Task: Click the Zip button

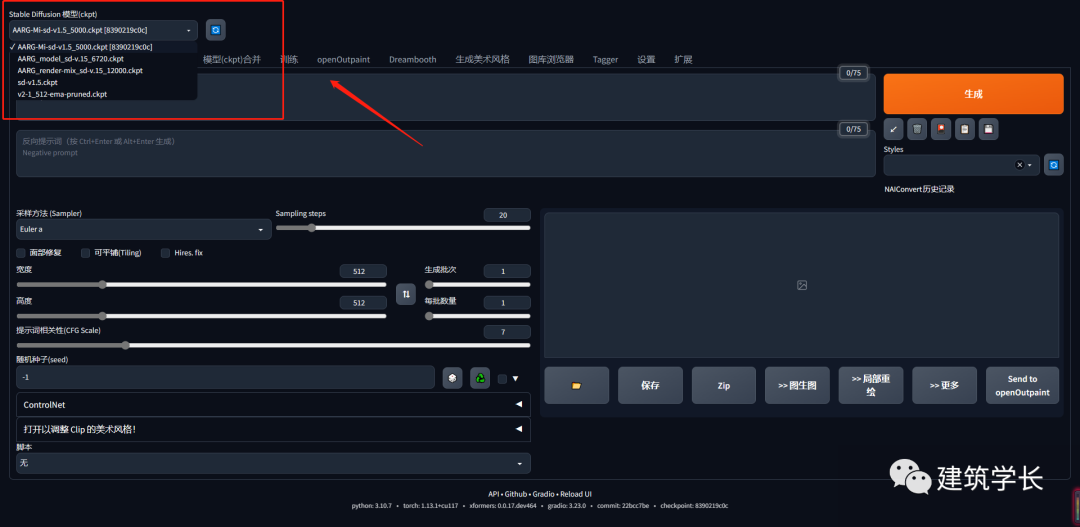Action: click(x=724, y=385)
